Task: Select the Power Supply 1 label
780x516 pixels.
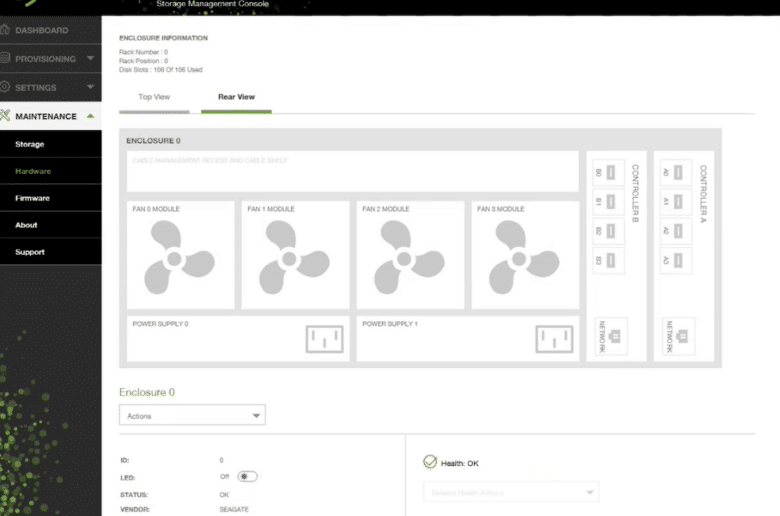Action: (390, 324)
